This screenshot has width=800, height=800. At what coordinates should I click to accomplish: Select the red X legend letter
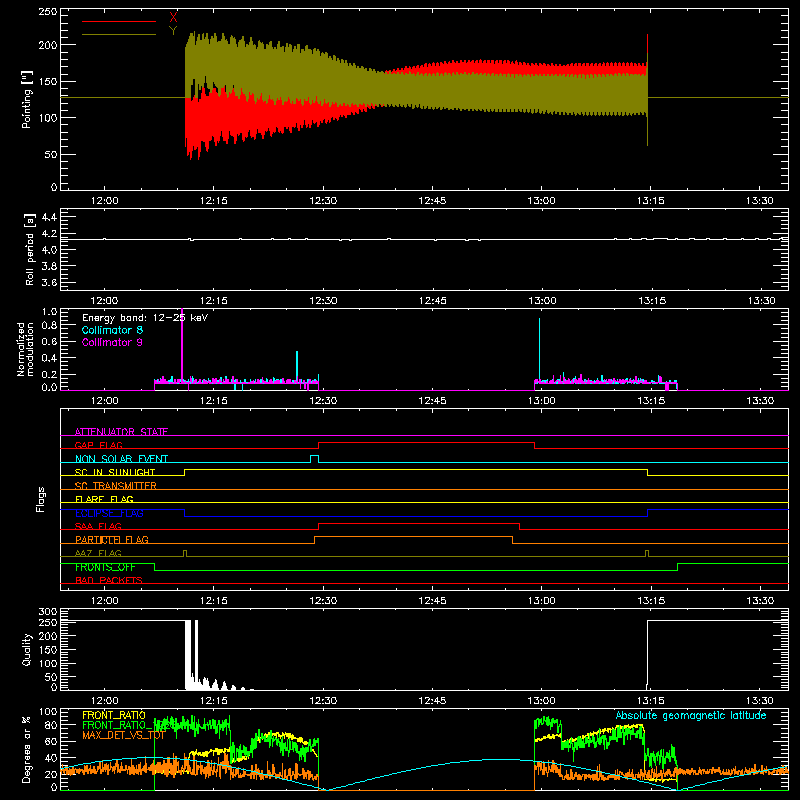click(x=173, y=18)
